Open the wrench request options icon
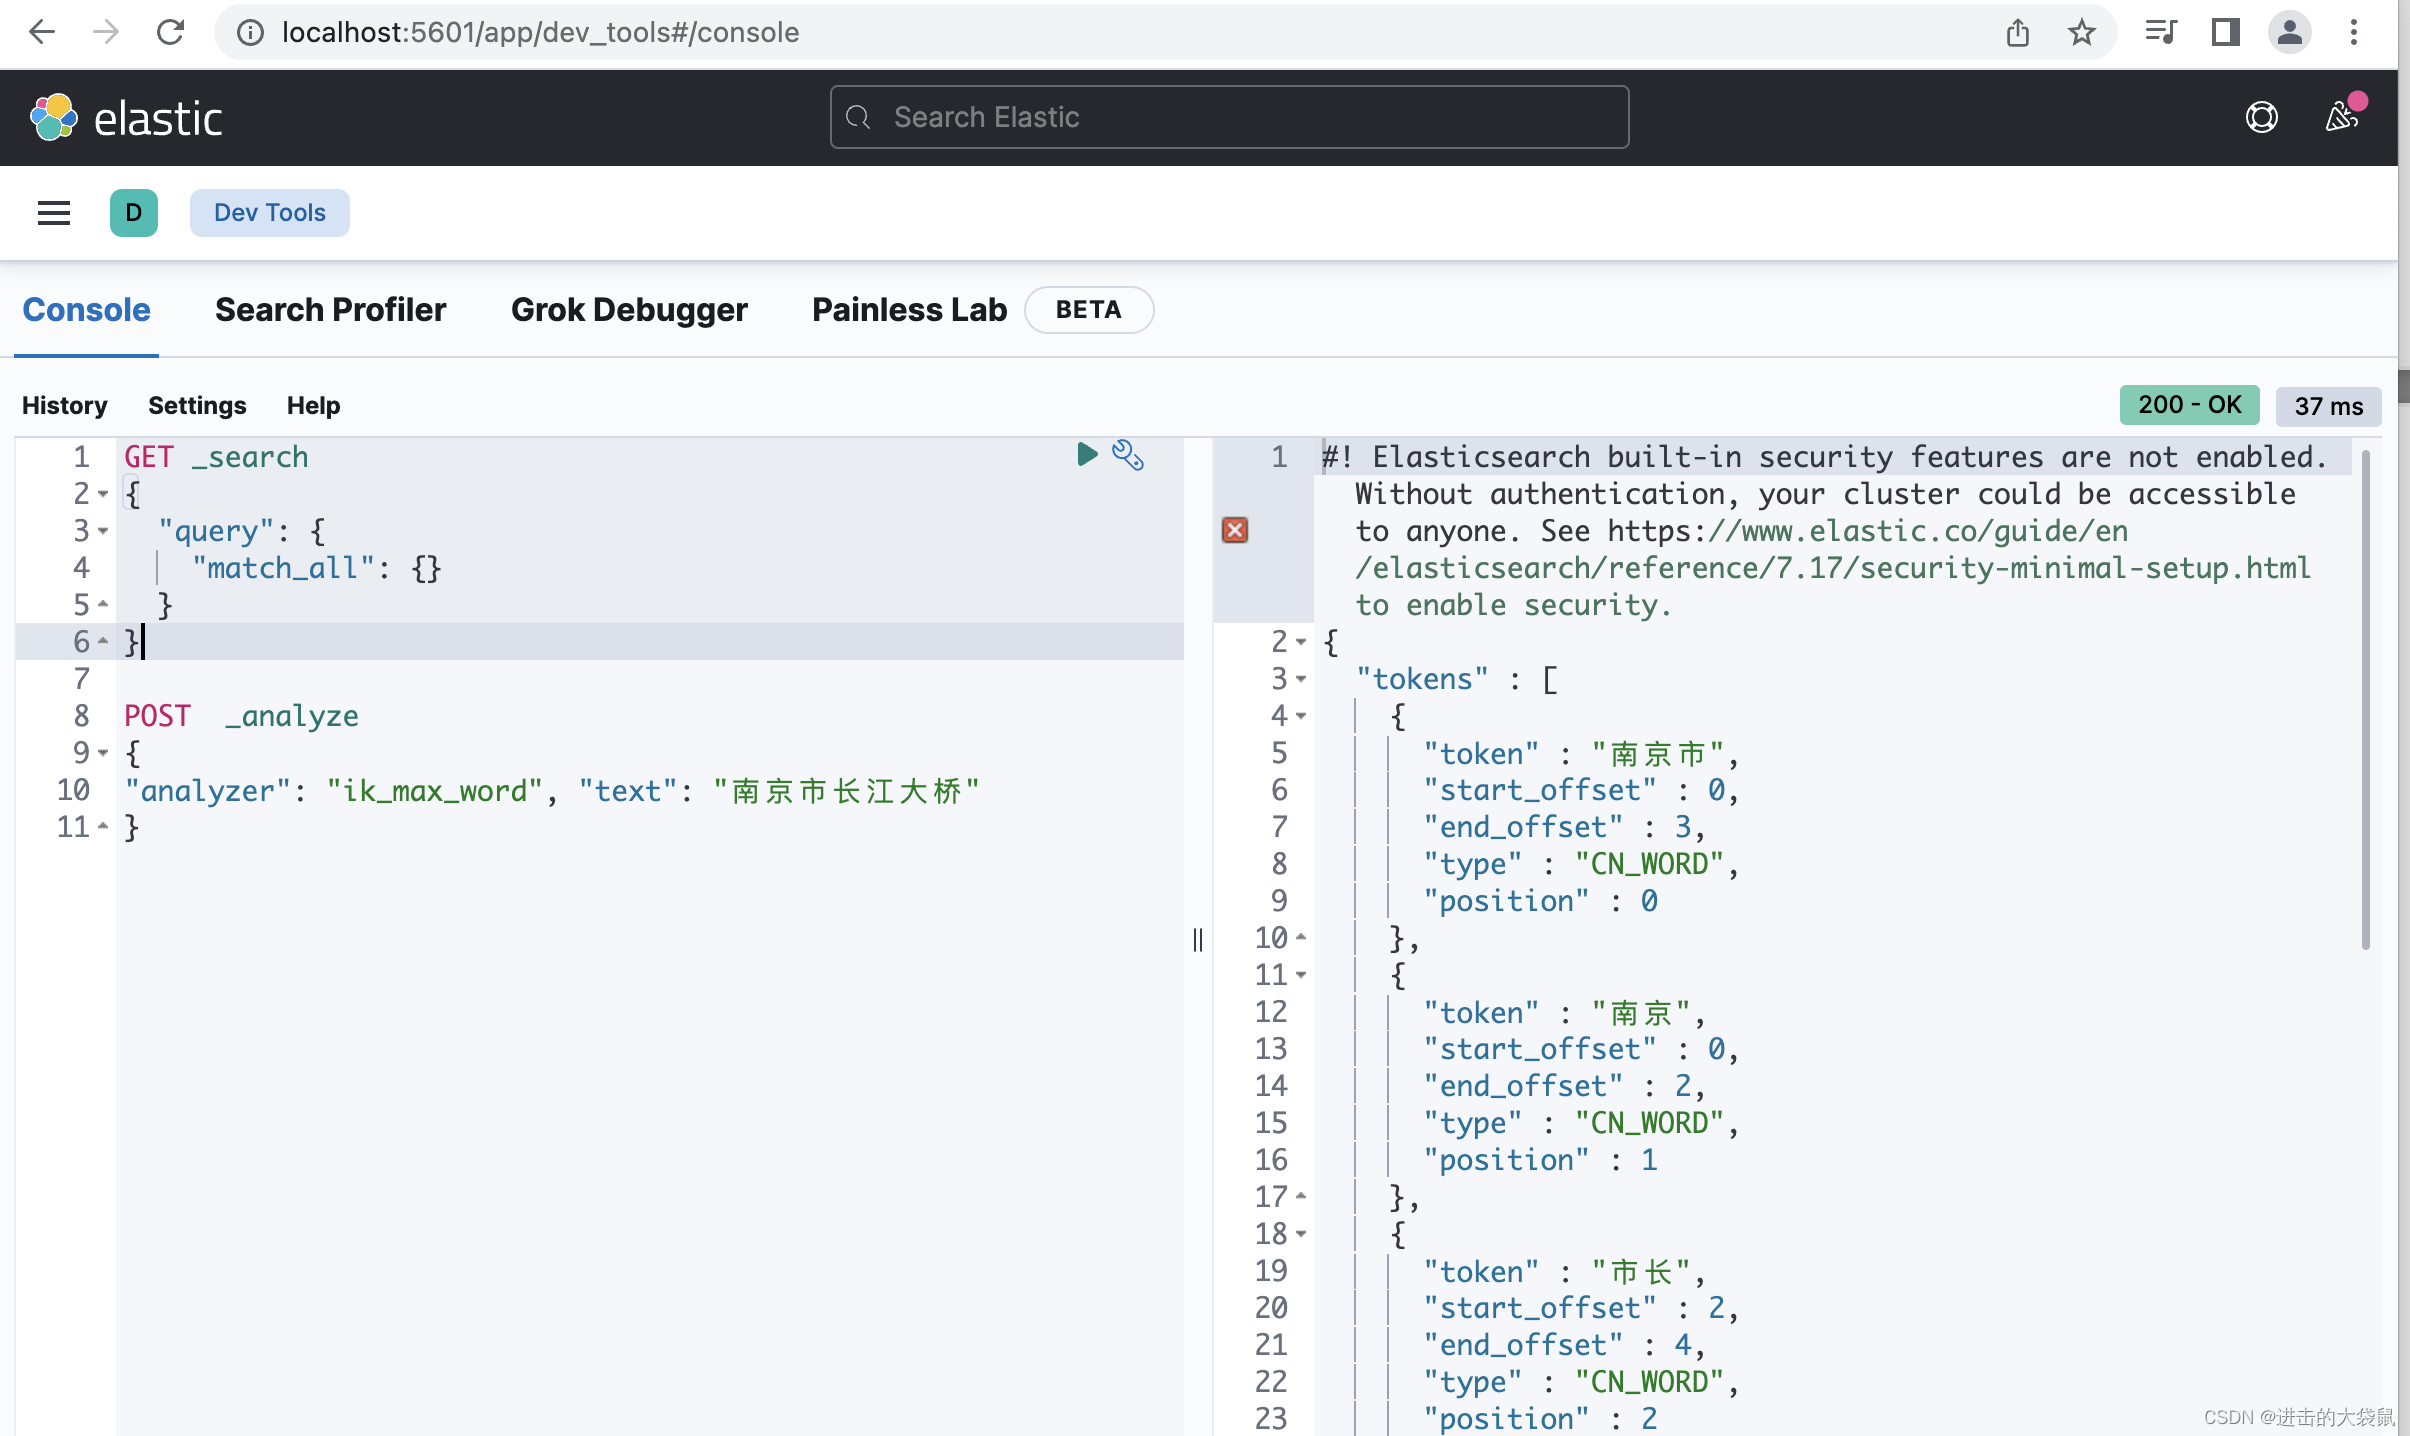 click(1128, 455)
